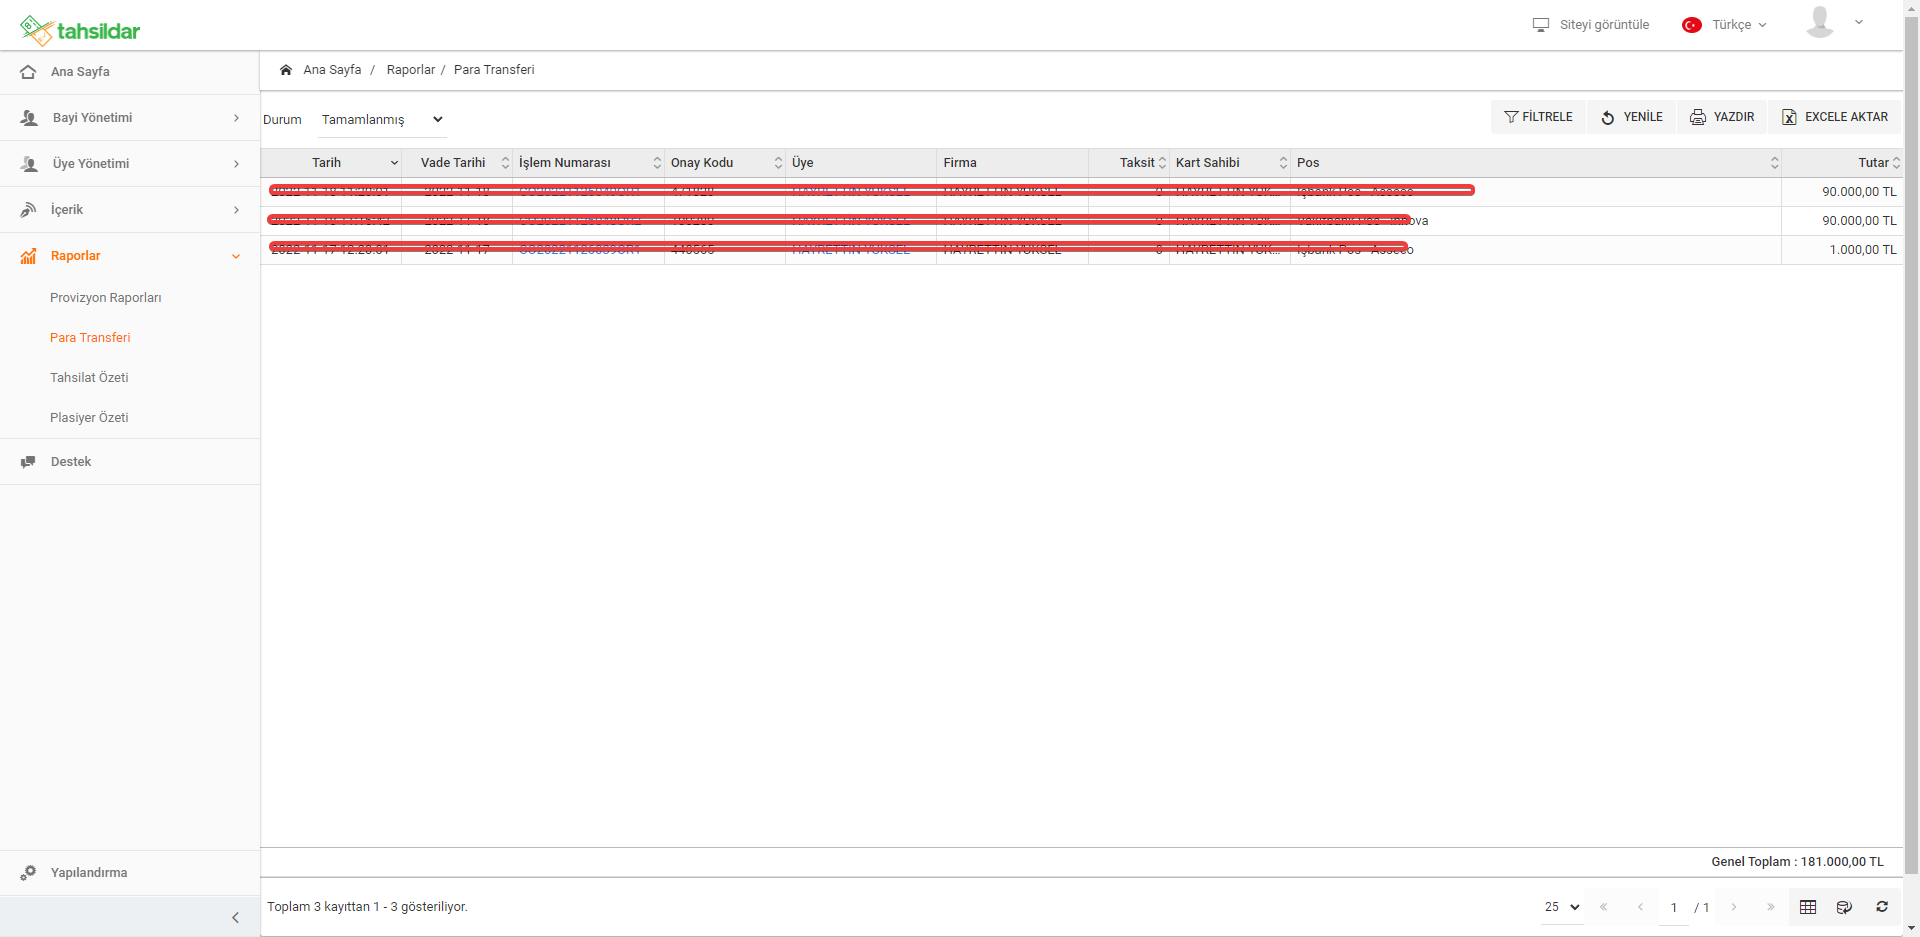
Task: Click the Turkish flag icon
Action: click(1692, 25)
